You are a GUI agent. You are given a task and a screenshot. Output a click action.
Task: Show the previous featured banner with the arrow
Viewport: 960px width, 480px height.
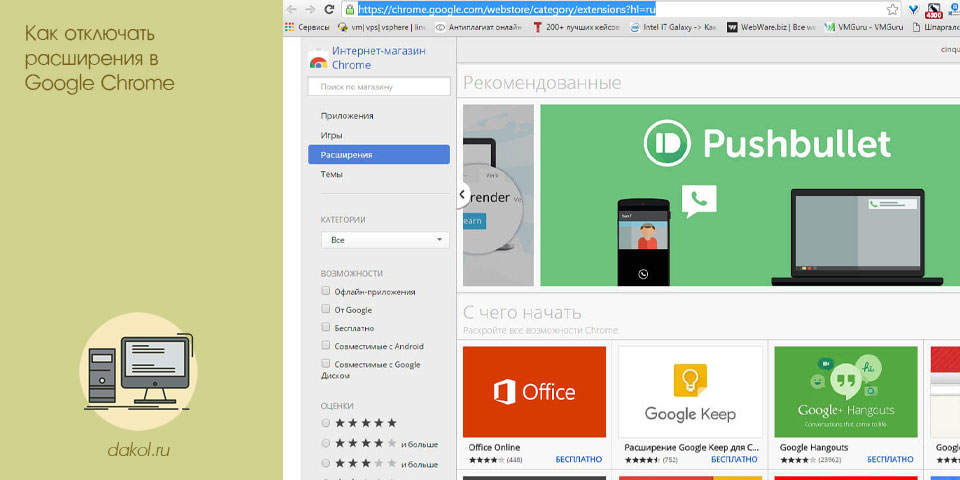click(463, 195)
